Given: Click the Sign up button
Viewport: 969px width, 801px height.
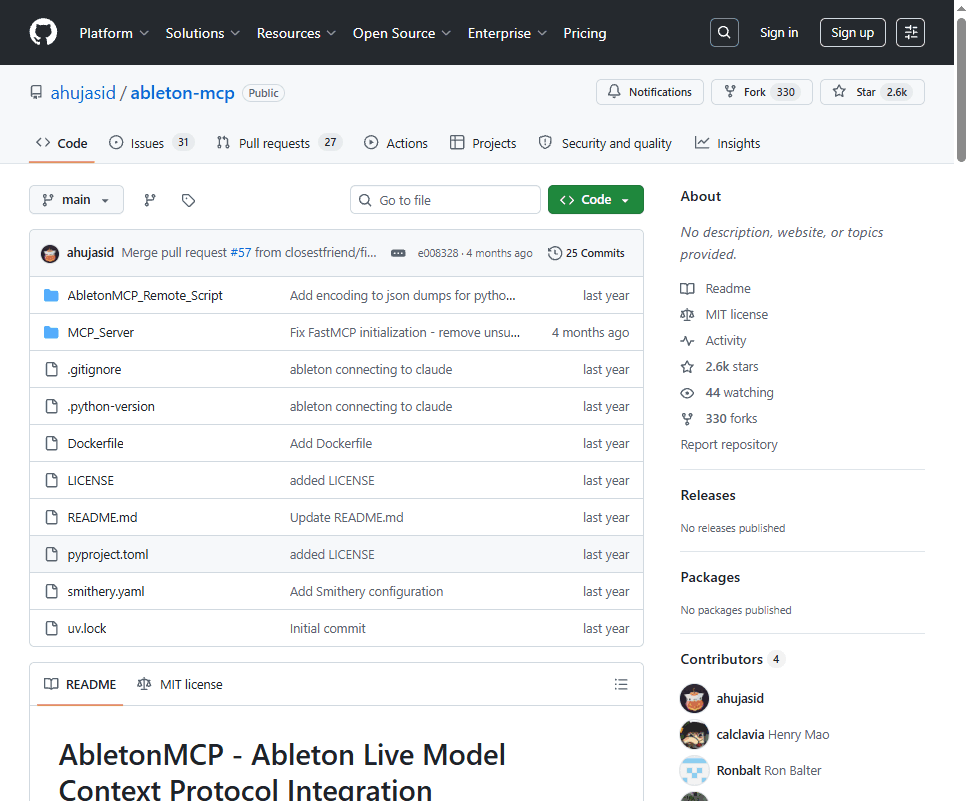Looking at the screenshot, I should coord(852,33).
